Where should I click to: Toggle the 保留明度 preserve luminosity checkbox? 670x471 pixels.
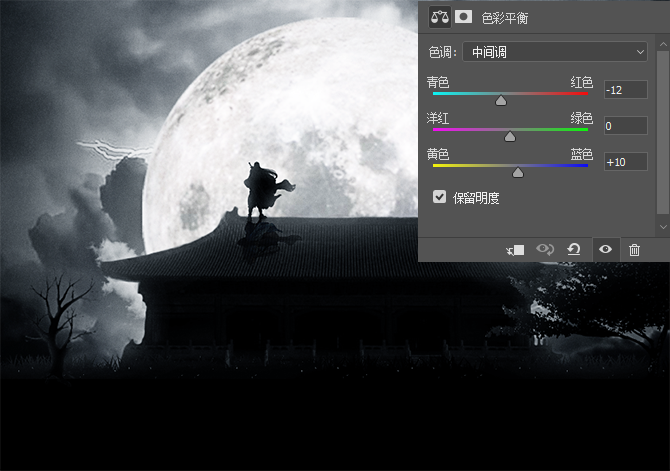point(439,197)
